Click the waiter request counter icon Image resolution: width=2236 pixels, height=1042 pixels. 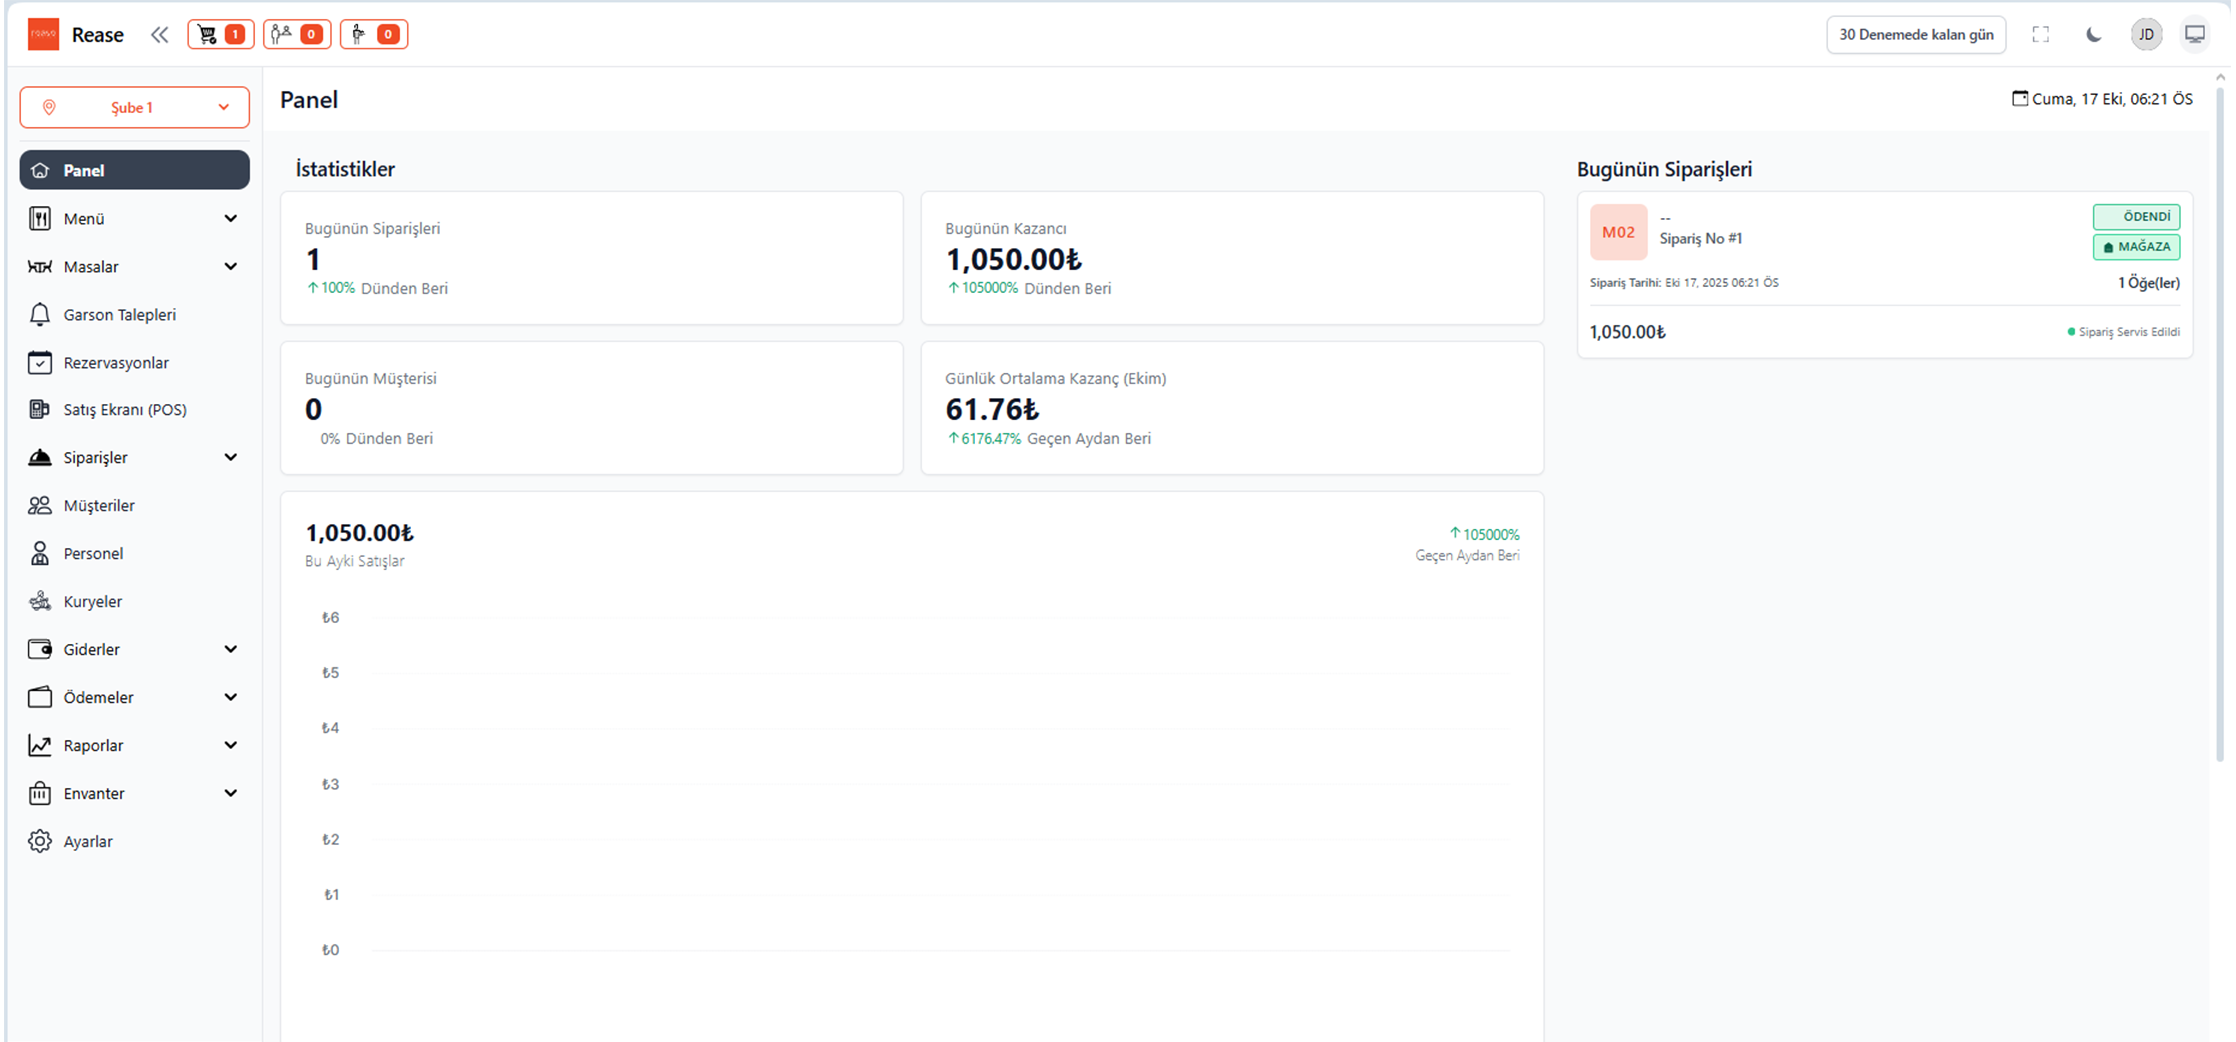[373, 34]
